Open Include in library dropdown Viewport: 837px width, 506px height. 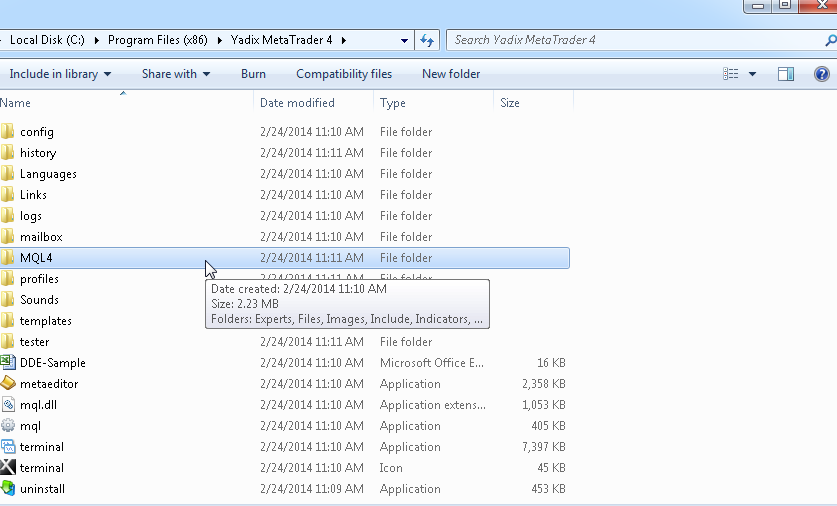tap(60, 74)
